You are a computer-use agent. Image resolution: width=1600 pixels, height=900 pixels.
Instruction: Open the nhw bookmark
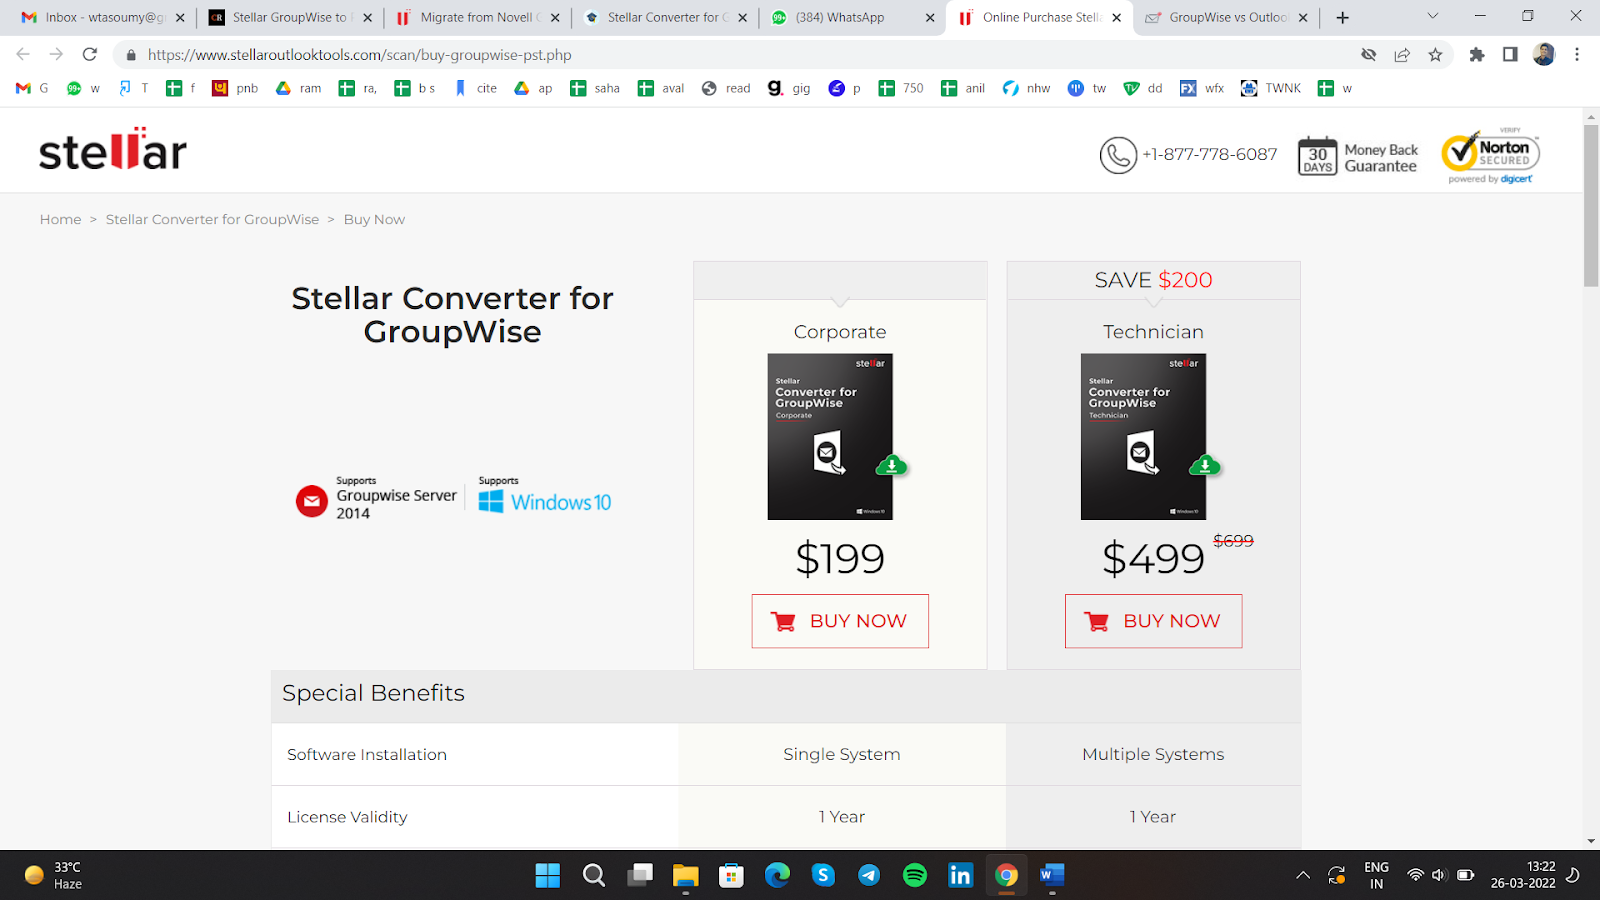(x=1027, y=88)
